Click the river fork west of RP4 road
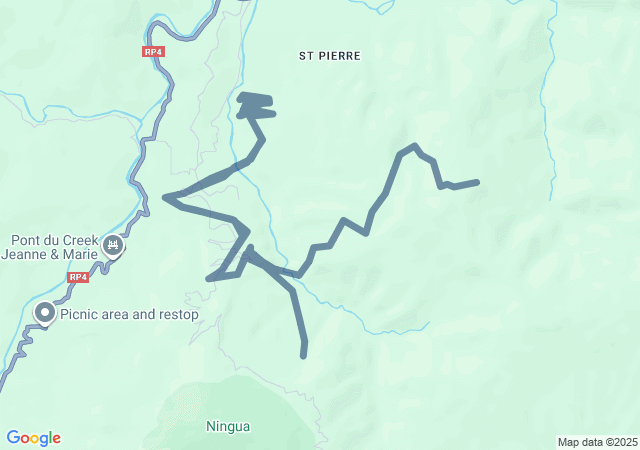Screen dimensions: 640x450 (140, 121)
